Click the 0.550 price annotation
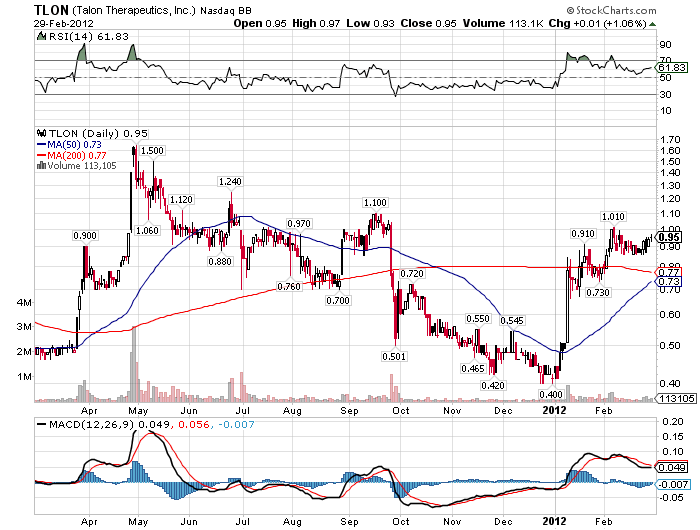Screen dimensions: 700x530 (478, 318)
